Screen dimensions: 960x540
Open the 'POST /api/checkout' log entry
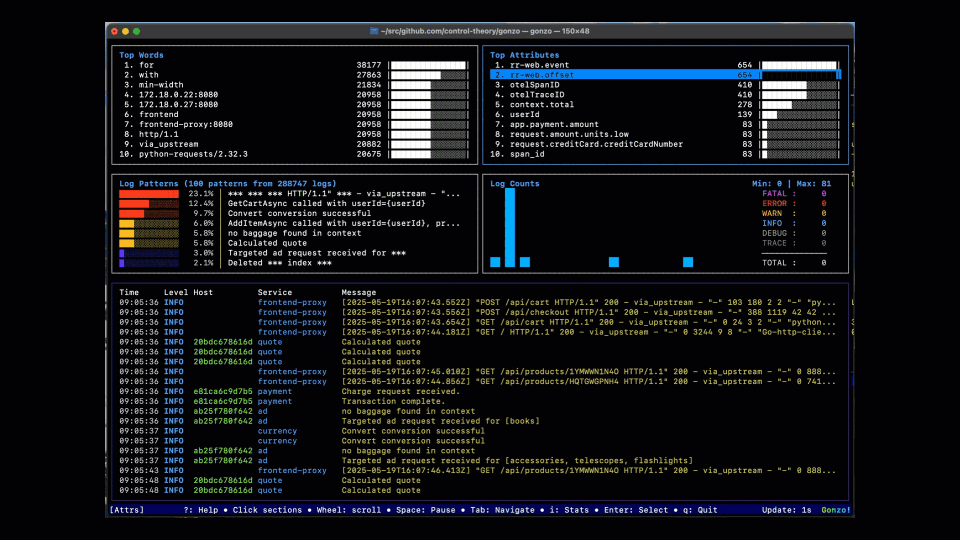[x=478, y=312]
